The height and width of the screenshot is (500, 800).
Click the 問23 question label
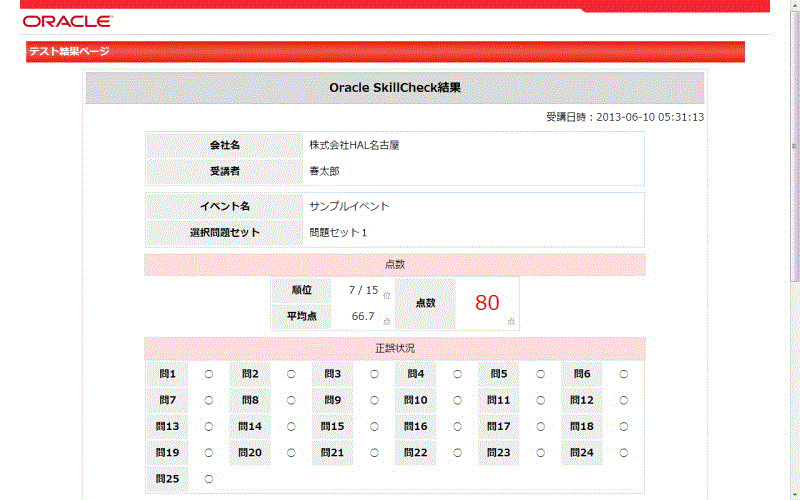(x=499, y=453)
